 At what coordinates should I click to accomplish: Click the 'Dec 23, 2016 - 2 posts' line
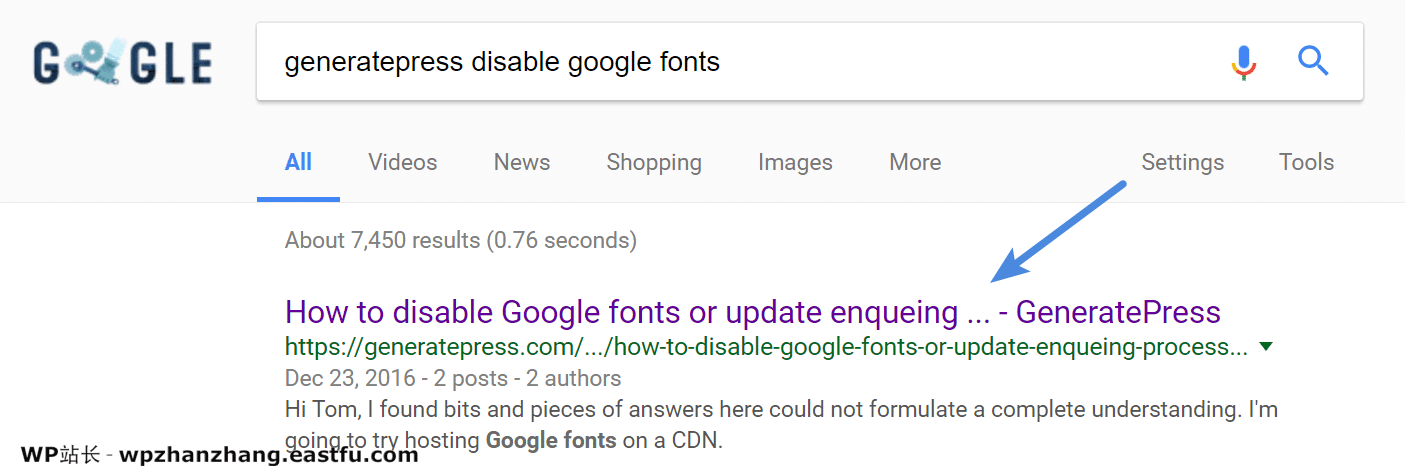pos(453,378)
